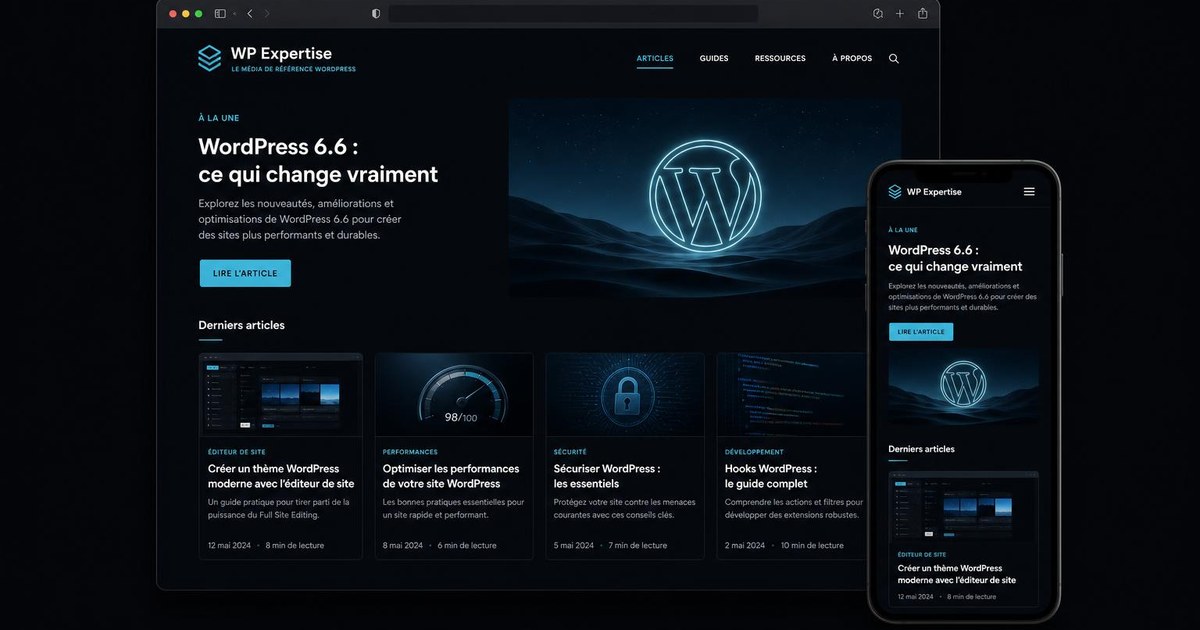Go back with the browser back arrow
The height and width of the screenshot is (630, 1200).
(249, 14)
